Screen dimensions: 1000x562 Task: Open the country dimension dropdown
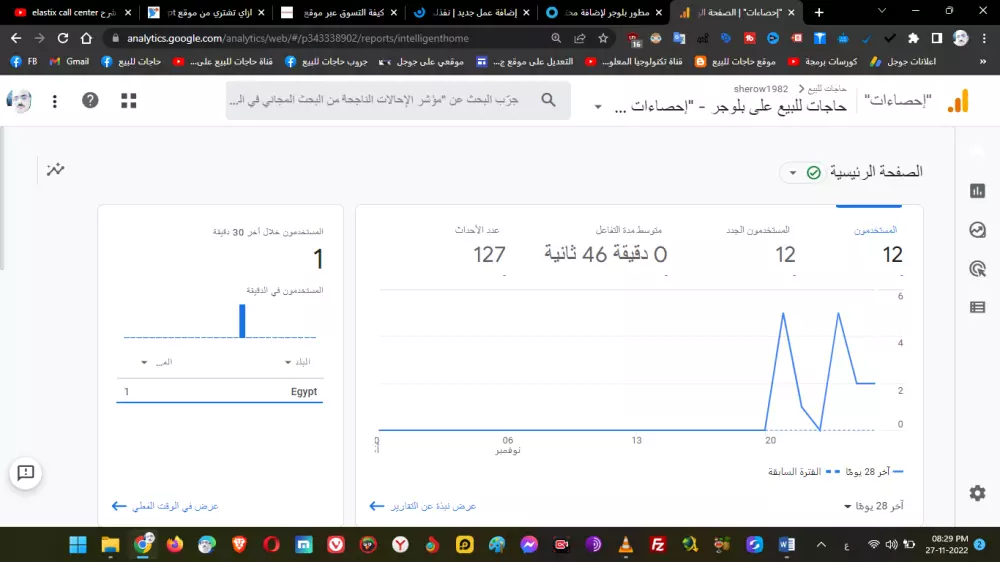pos(297,362)
